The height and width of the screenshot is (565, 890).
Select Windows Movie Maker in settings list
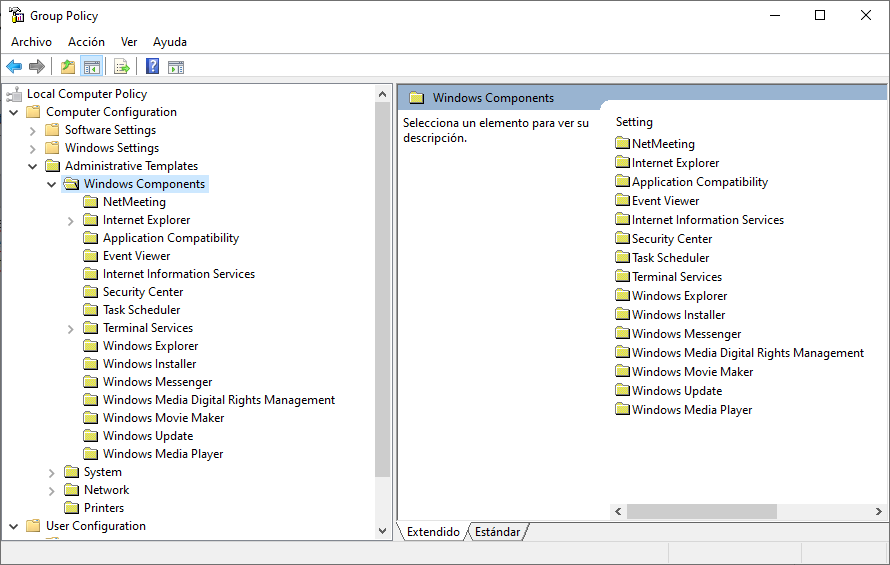692,371
